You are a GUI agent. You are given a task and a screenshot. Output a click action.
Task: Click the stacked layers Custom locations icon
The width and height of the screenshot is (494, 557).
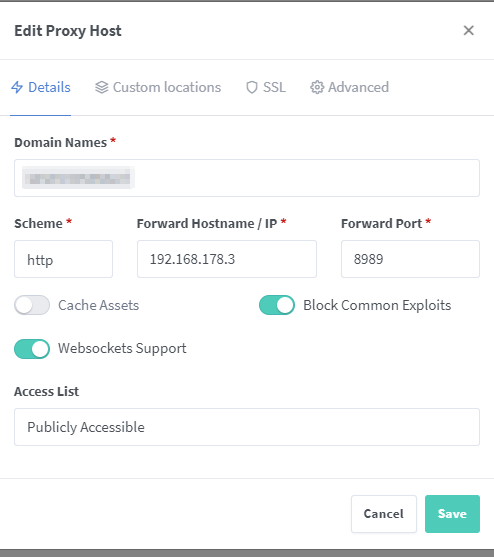pyautogui.click(x=102, y=87)
